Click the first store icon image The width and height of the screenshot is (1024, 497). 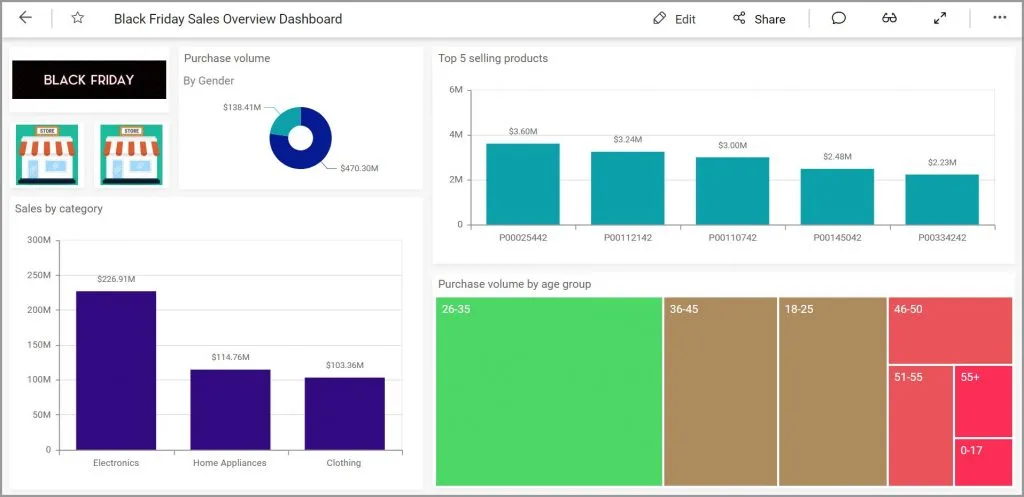(x=47, y=155)
